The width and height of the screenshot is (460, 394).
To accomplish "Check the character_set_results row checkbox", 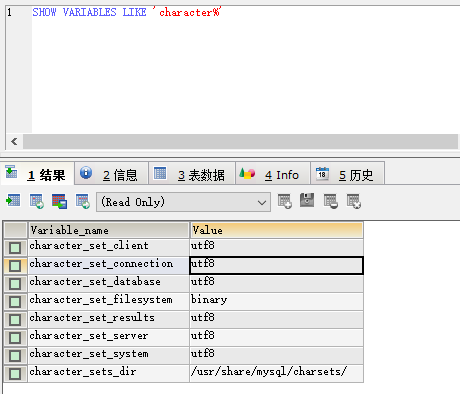I will click(15, 320).
